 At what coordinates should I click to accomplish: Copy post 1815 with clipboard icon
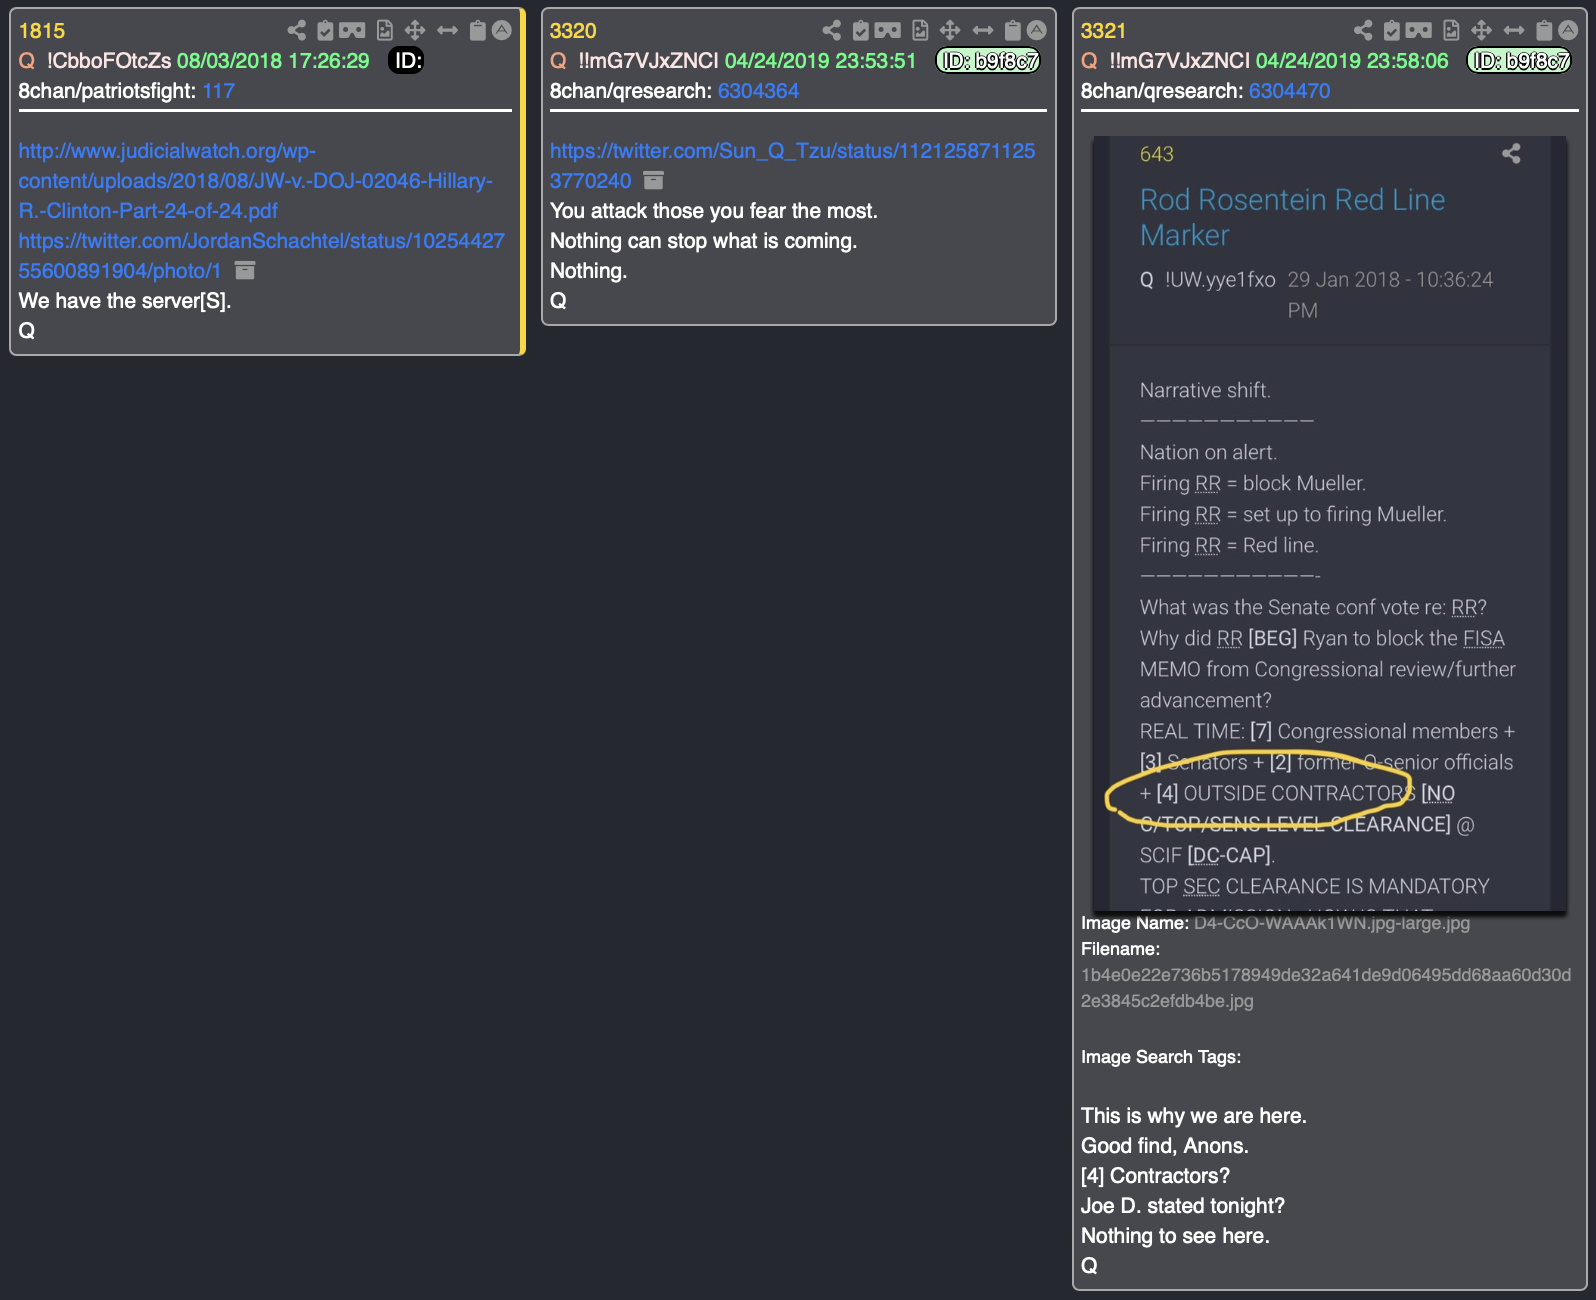pyautogui.click(x=478, y=31)
